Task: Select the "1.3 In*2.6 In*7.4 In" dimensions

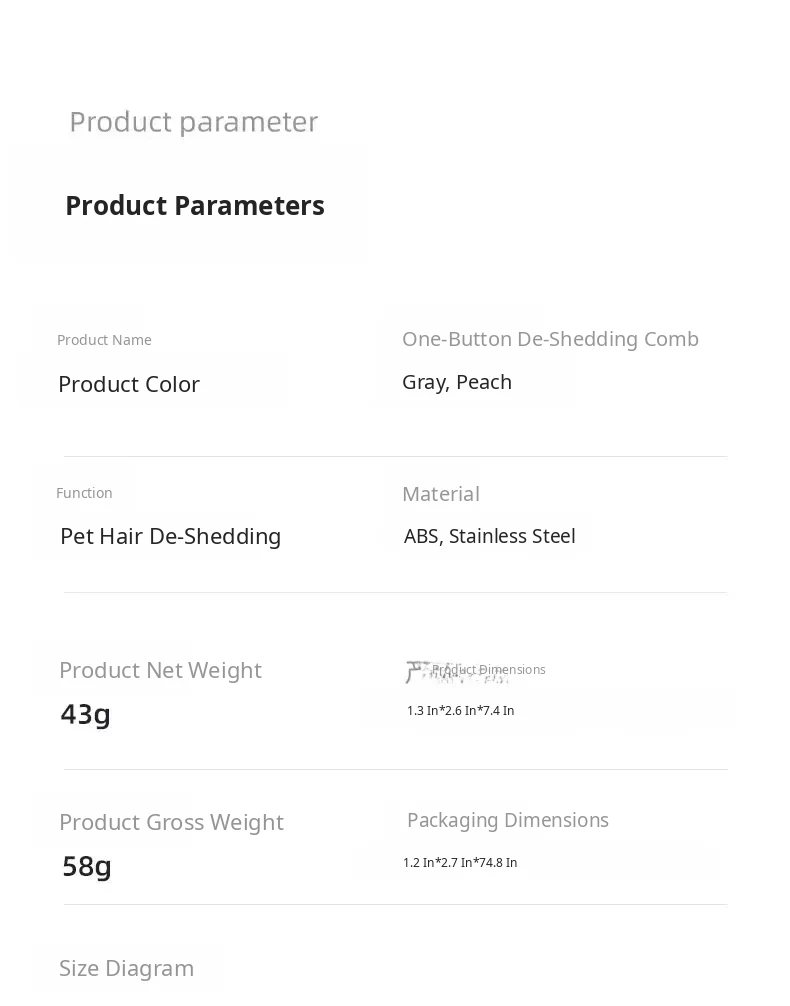Action: [x=460, y=711]
